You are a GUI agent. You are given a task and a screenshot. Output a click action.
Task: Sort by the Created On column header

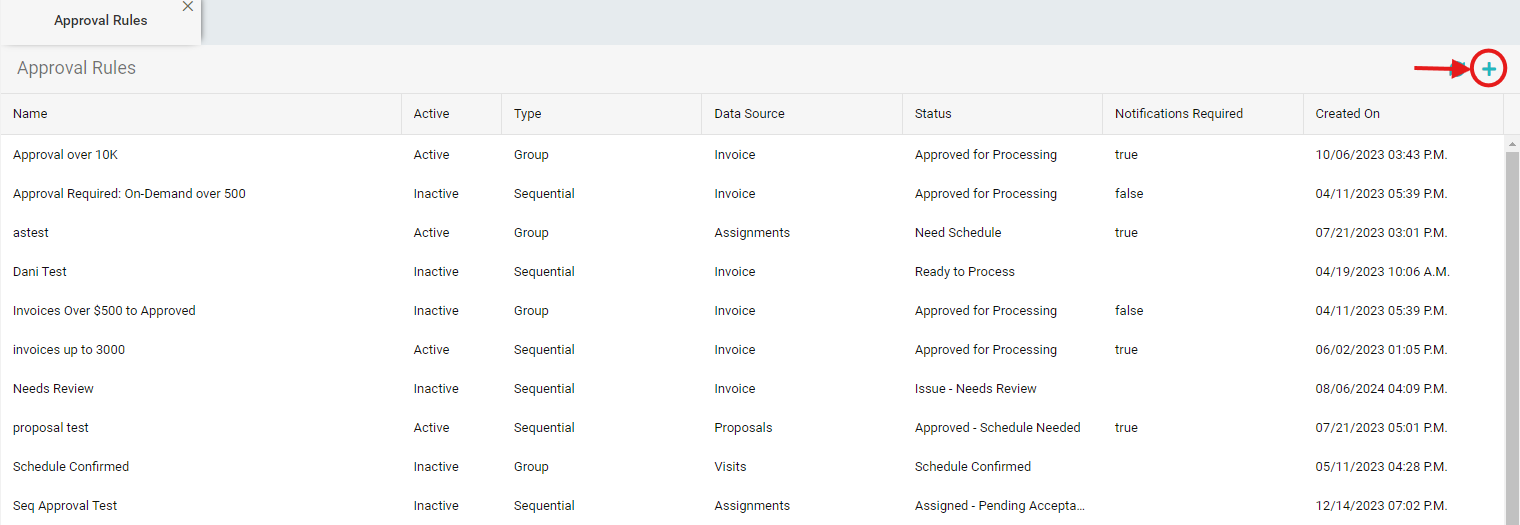tap(1347, 114)
